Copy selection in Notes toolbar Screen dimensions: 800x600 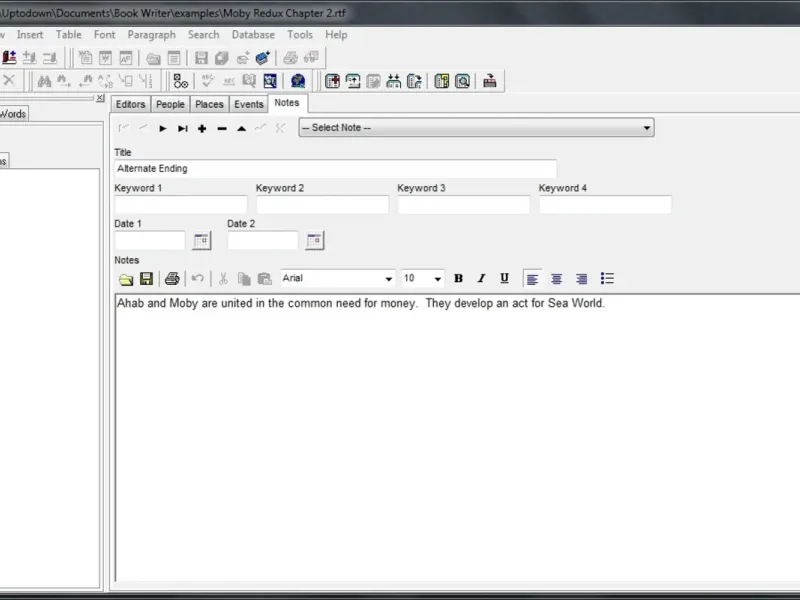(244, 279)
